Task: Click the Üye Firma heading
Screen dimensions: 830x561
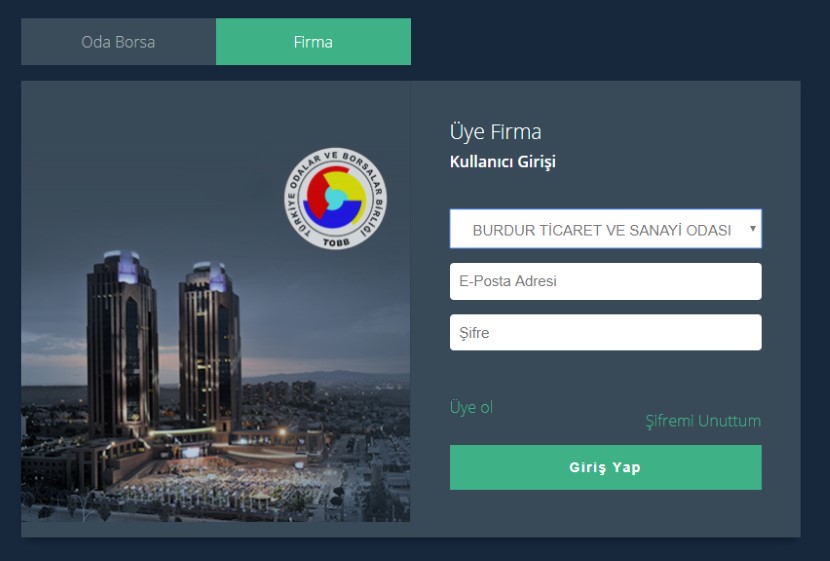Action: [495, 132]
